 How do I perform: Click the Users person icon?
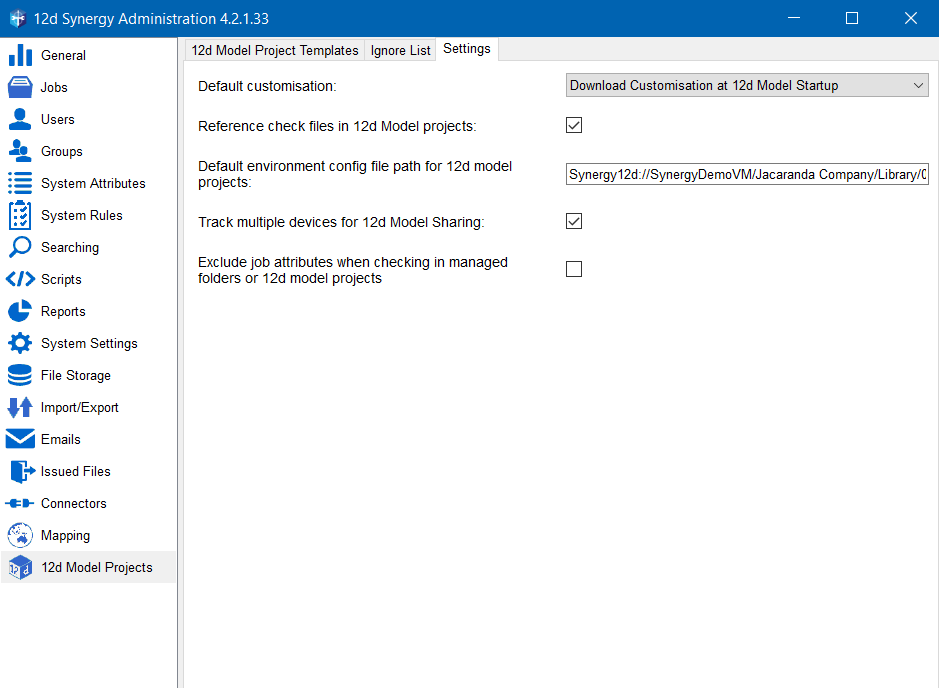(x=20, y=119)
